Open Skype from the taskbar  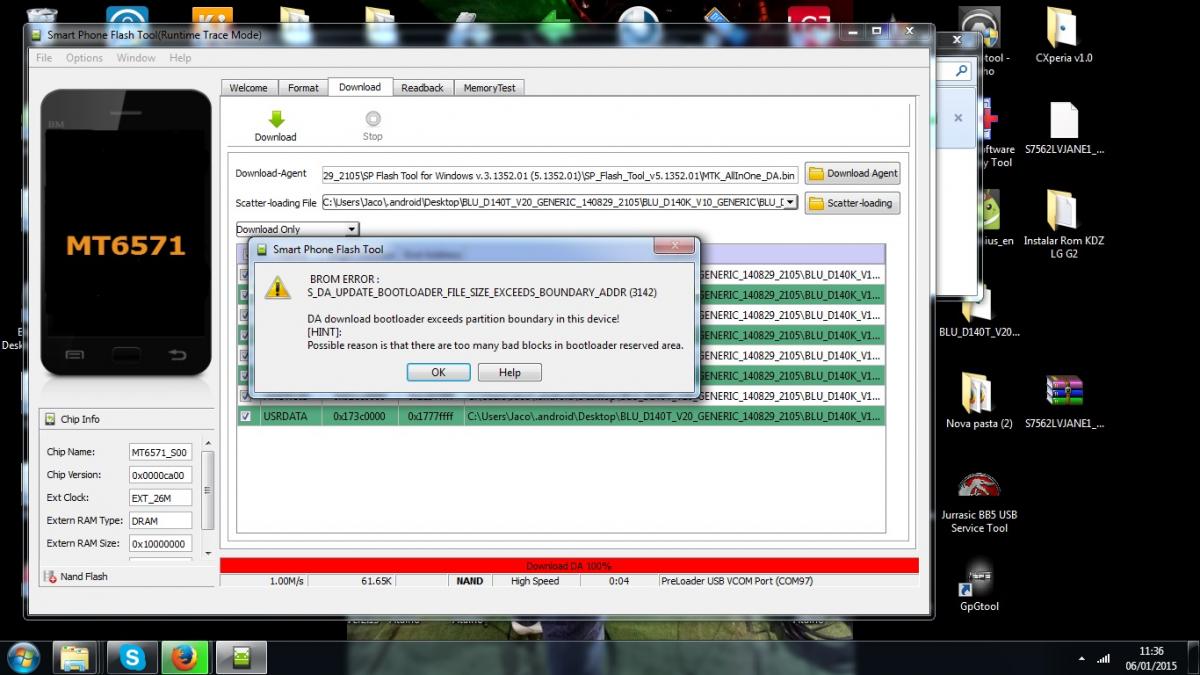pyautogui.click(x=132, y=657)
